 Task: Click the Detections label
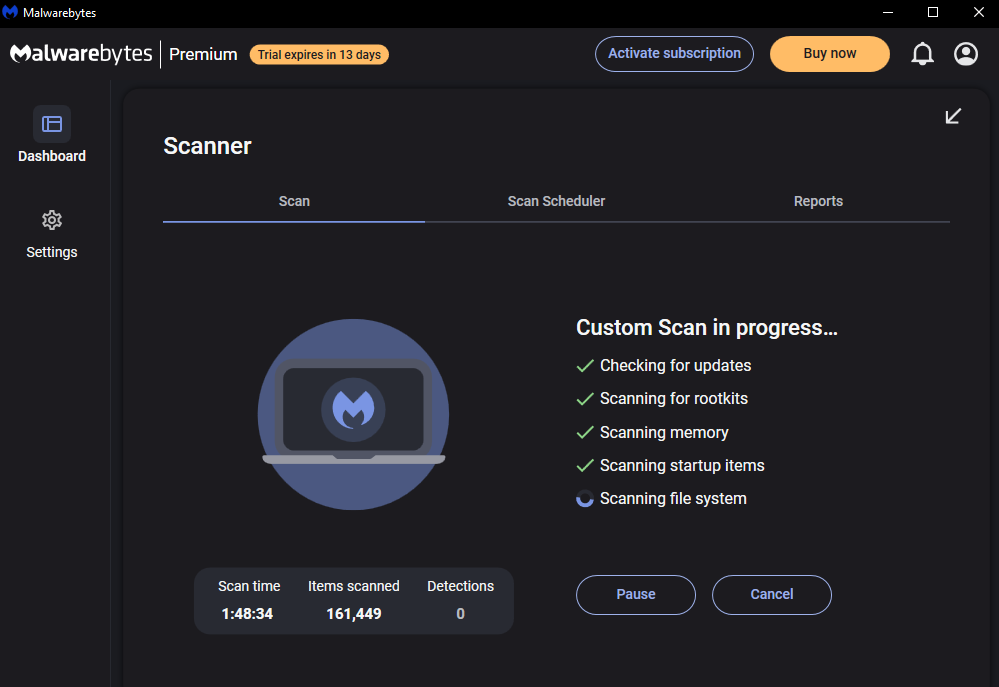point(460,586)
